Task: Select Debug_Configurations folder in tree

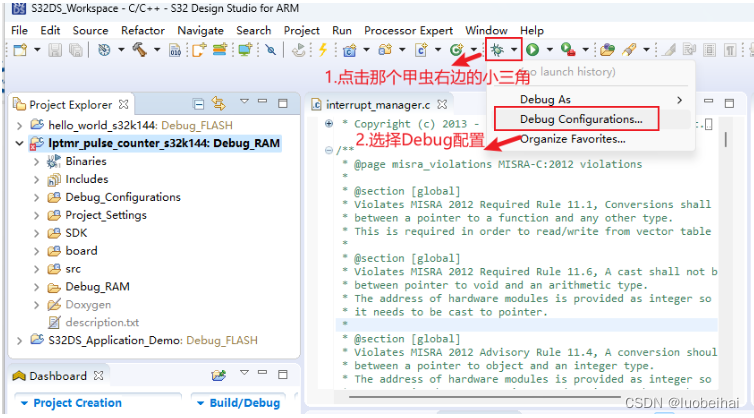Action: click(123, 197)
